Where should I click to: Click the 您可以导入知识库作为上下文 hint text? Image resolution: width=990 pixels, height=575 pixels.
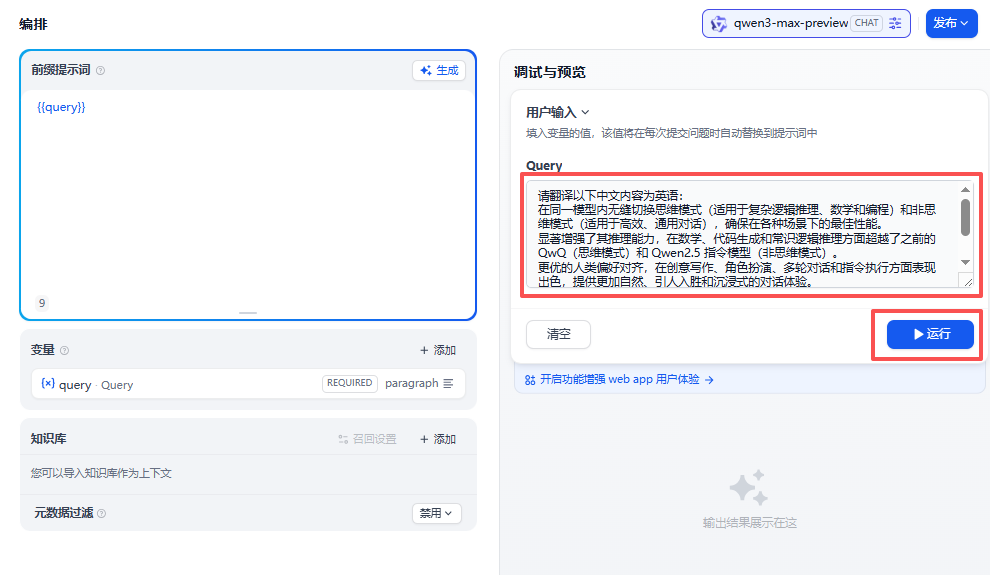(101, 473)
